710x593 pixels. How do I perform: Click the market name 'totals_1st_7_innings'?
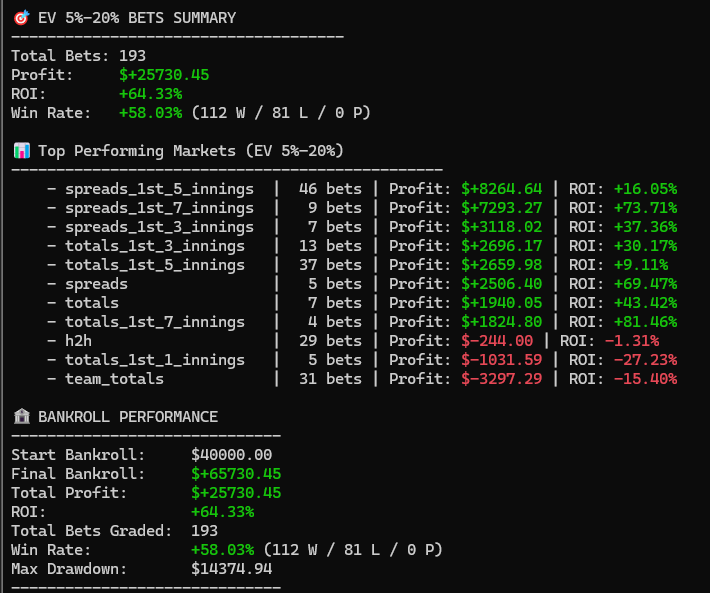click(155, 322)
